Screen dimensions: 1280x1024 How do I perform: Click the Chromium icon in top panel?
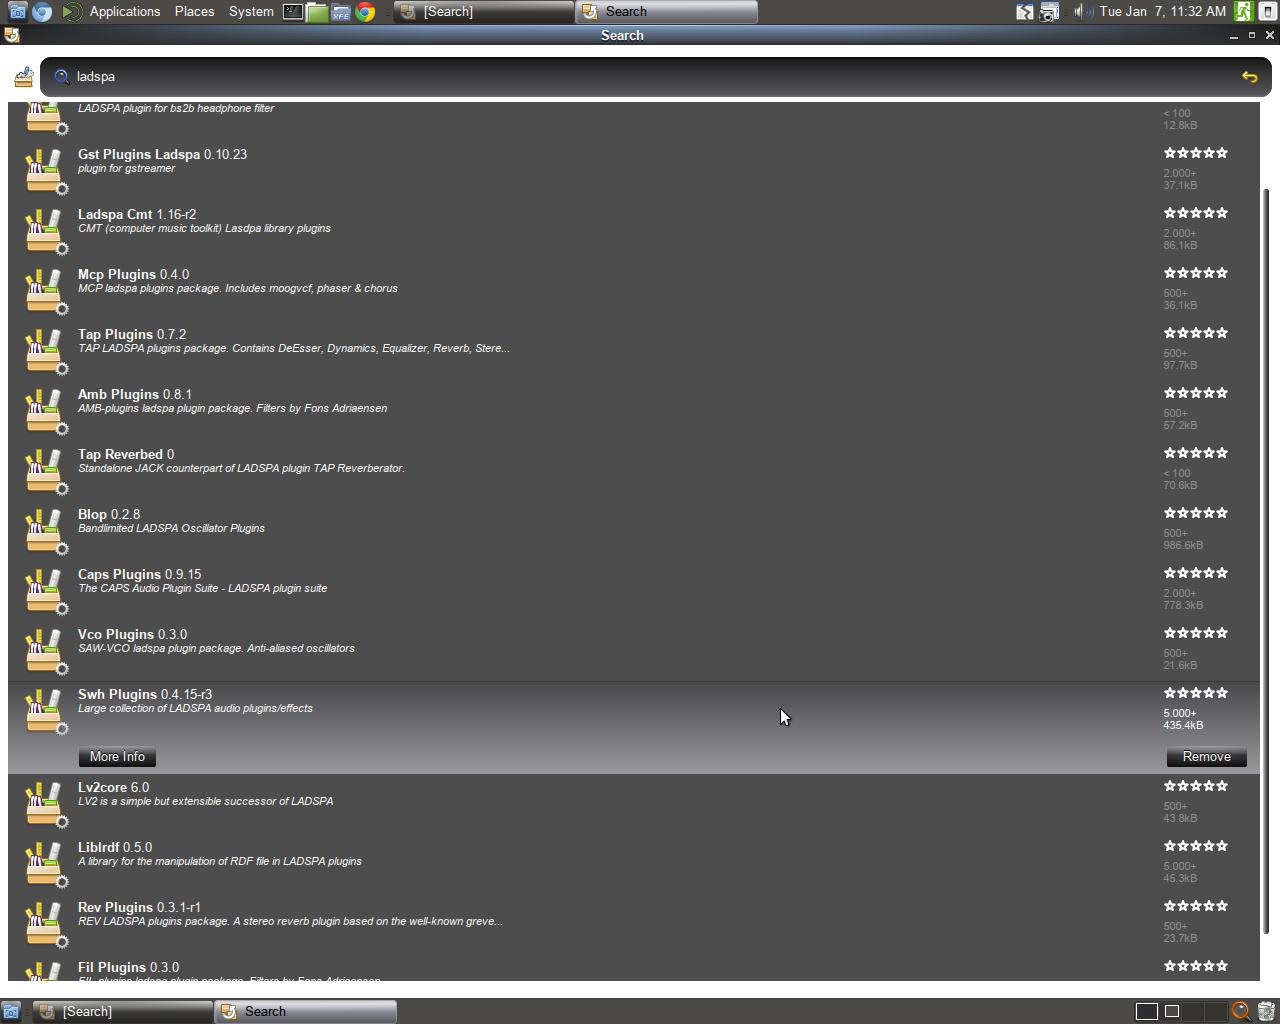pos(42,12)
